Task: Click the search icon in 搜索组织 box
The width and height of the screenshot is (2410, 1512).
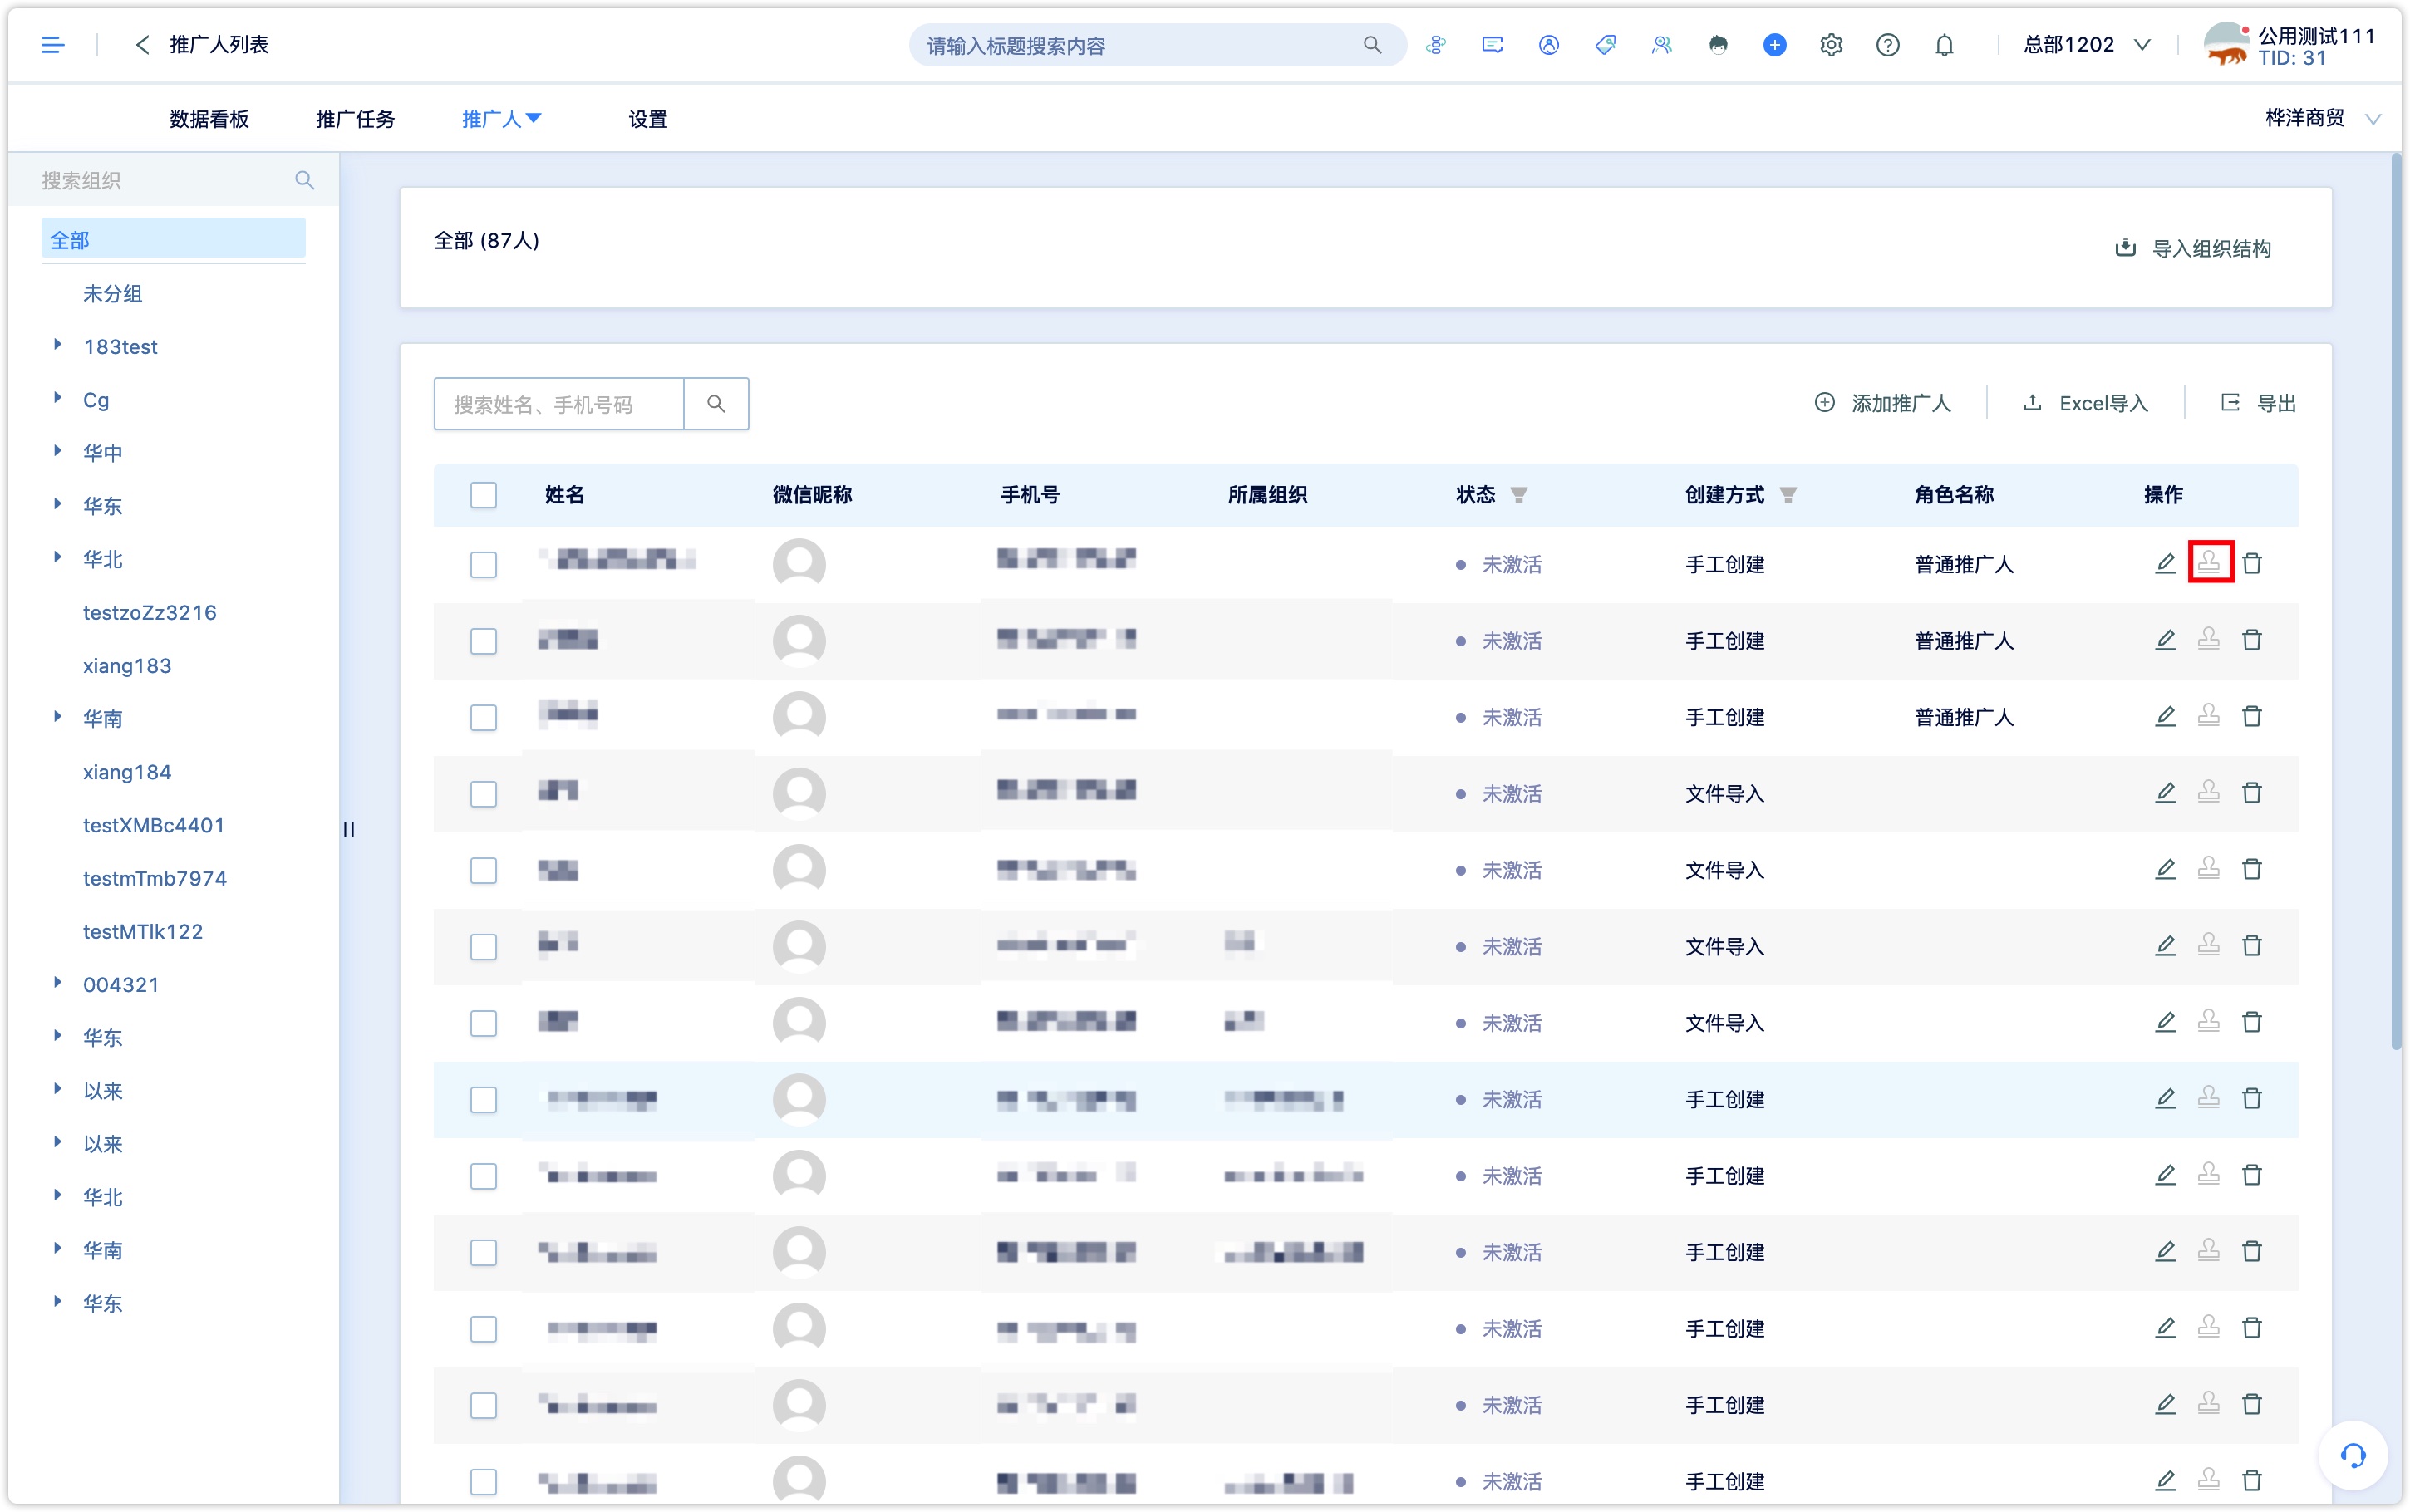Action: pos(304,180)
